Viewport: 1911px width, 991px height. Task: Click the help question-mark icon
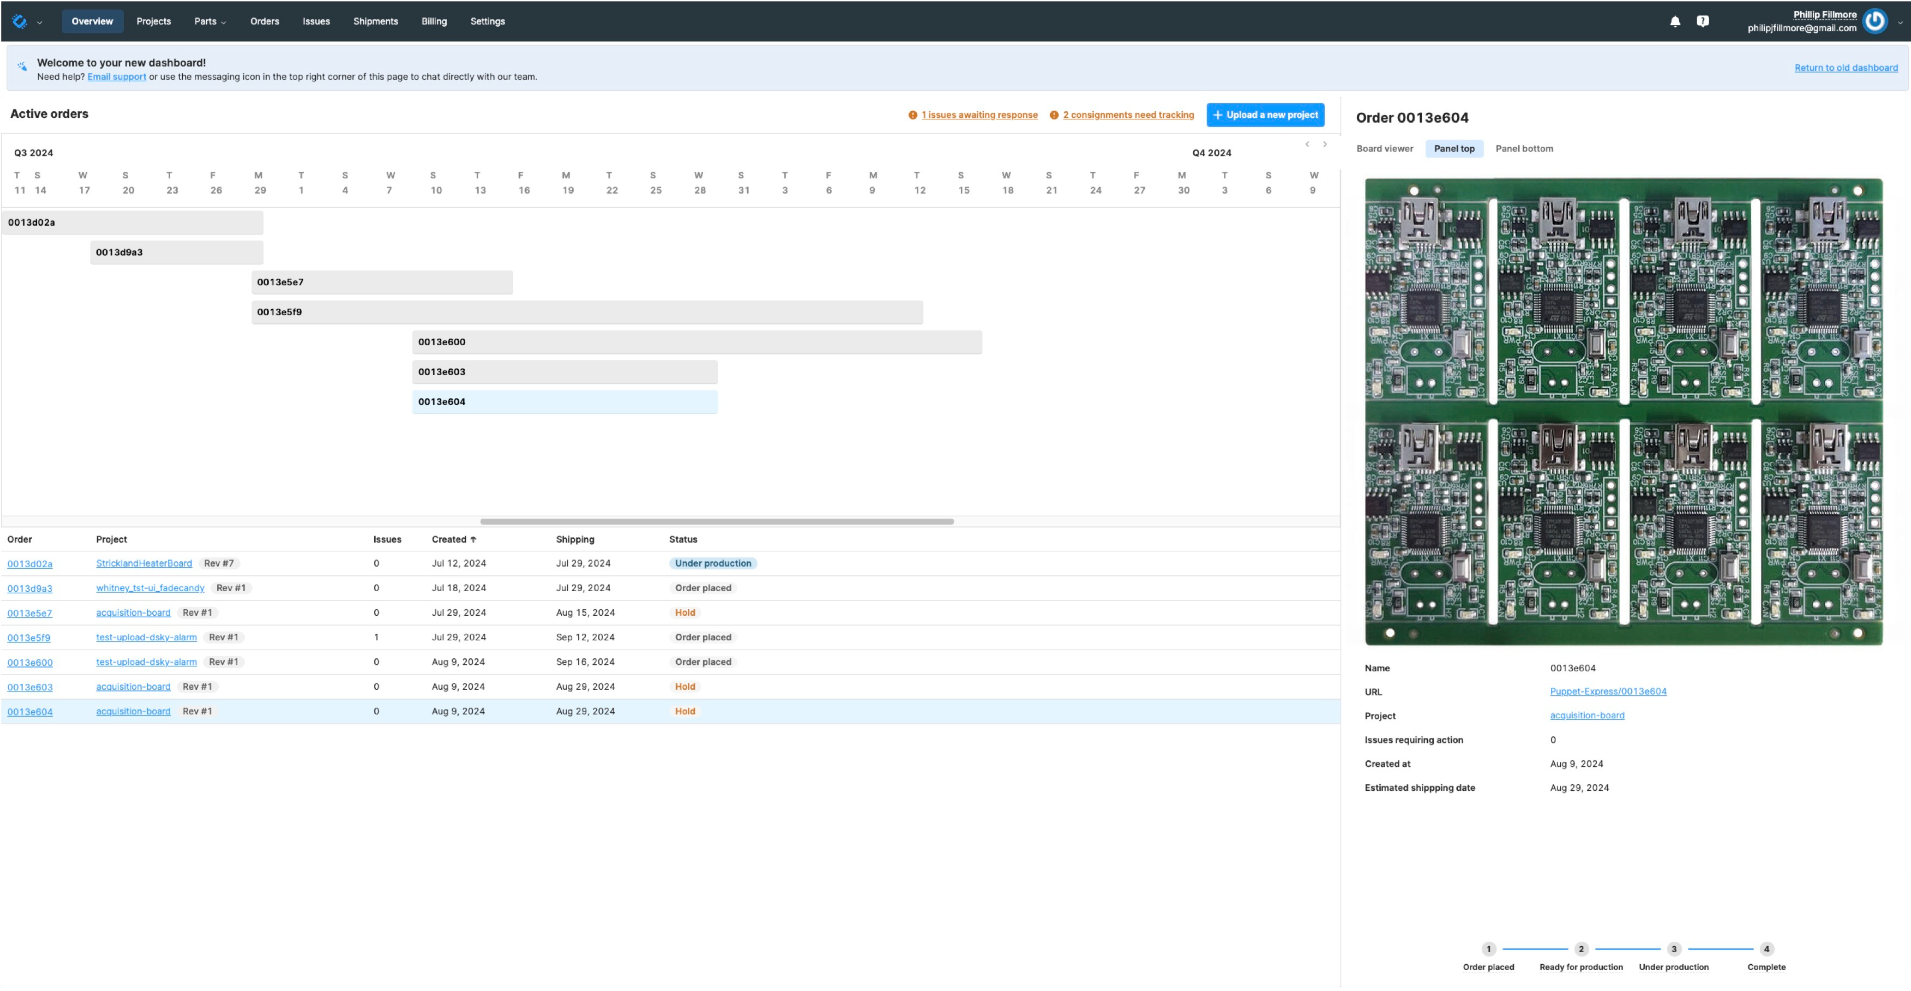1704,20
